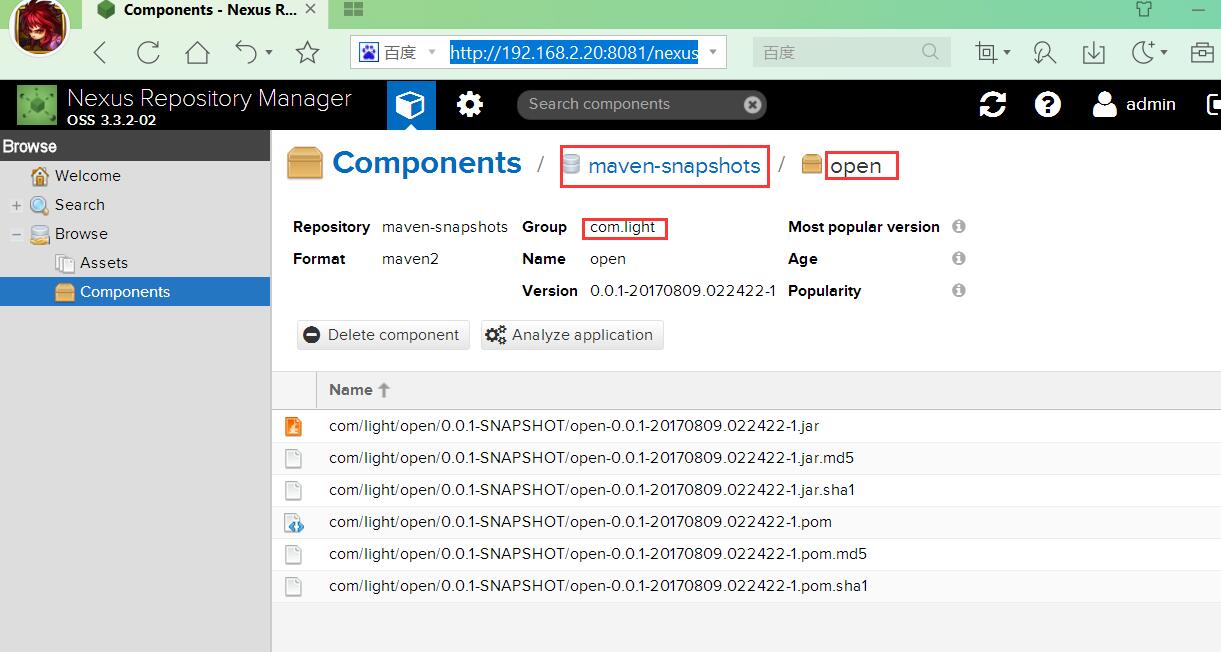Click the Analyze application button
The image size is (1221, 652).
point(572,335)
